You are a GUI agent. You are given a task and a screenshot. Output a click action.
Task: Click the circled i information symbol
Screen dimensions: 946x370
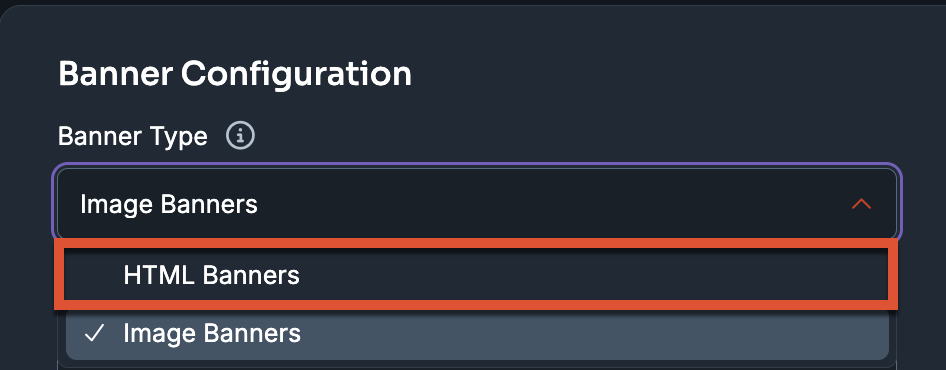point(240,136)
